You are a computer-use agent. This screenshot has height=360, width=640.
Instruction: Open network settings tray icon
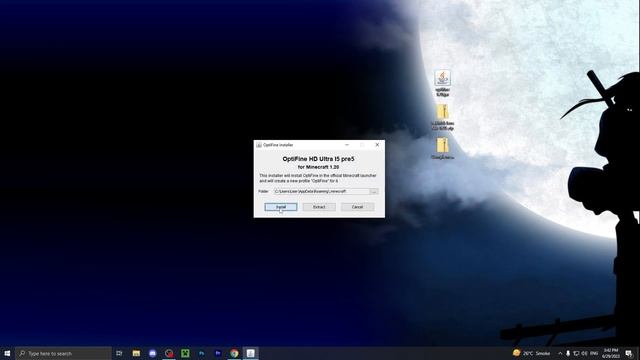[x=576, y=353]
